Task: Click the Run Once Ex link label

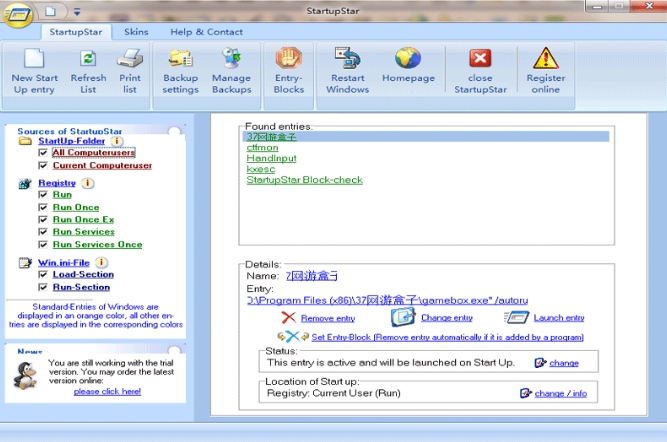Action: (83, 220)
